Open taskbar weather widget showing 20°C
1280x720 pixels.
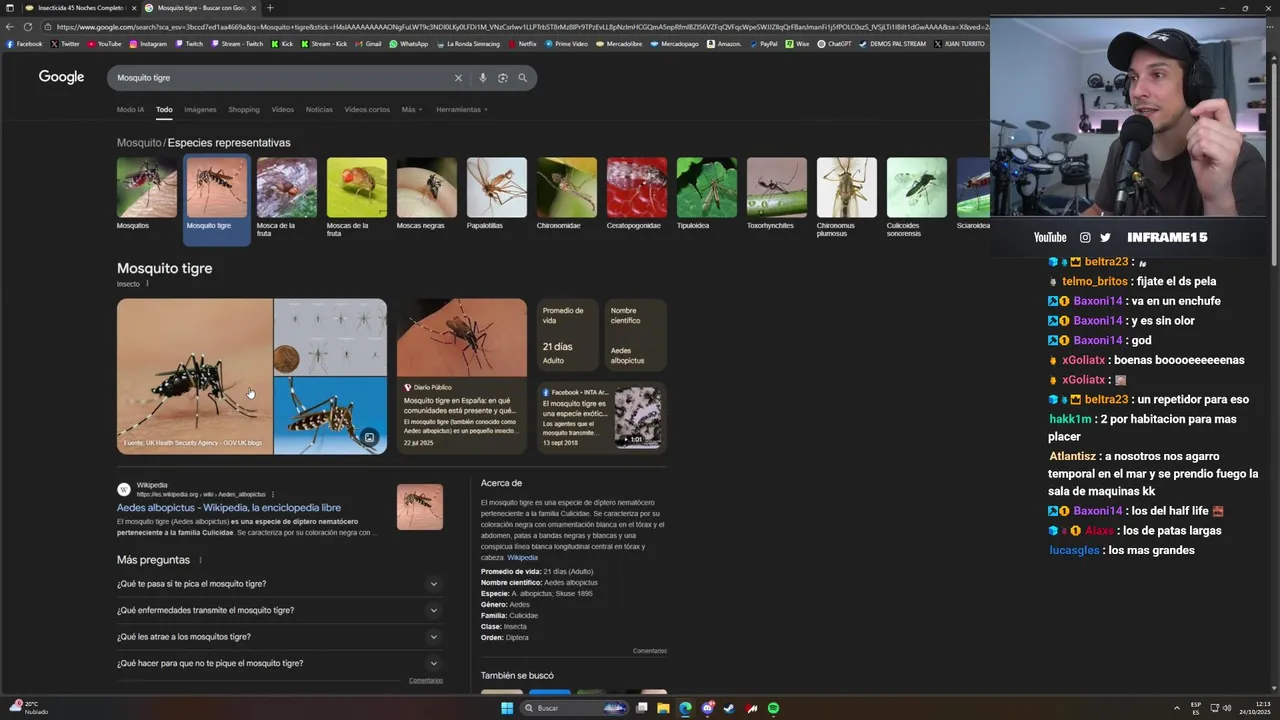click(x=30, y=708)
